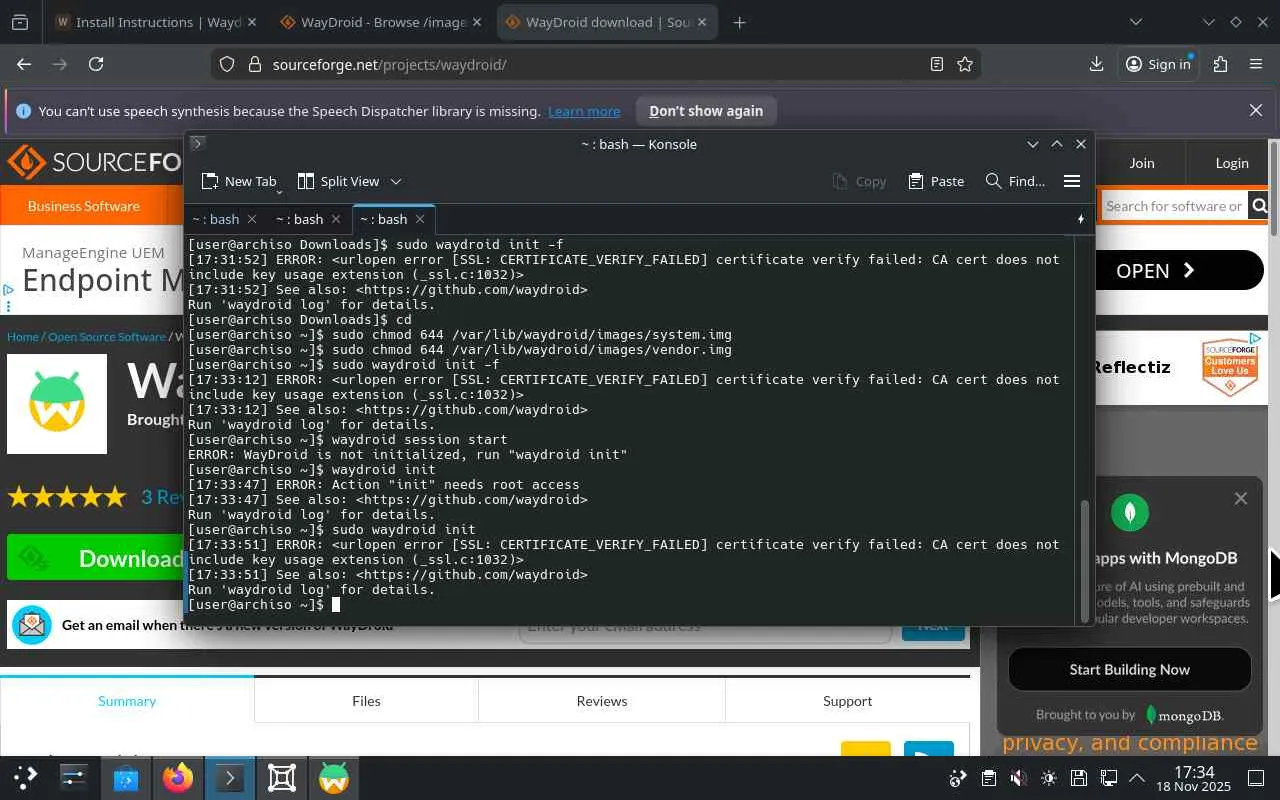Image resolution: width=1280 pixels, height=800 pixels.
Task: Open Firefox tab overview (Firefox View) icon
Action: [x=20, y=22]
